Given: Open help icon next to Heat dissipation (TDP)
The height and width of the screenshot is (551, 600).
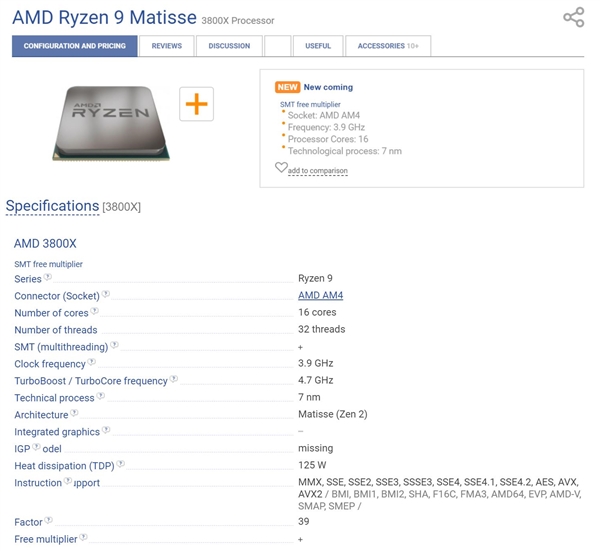Looking at the screenshot, I should 121,464.
